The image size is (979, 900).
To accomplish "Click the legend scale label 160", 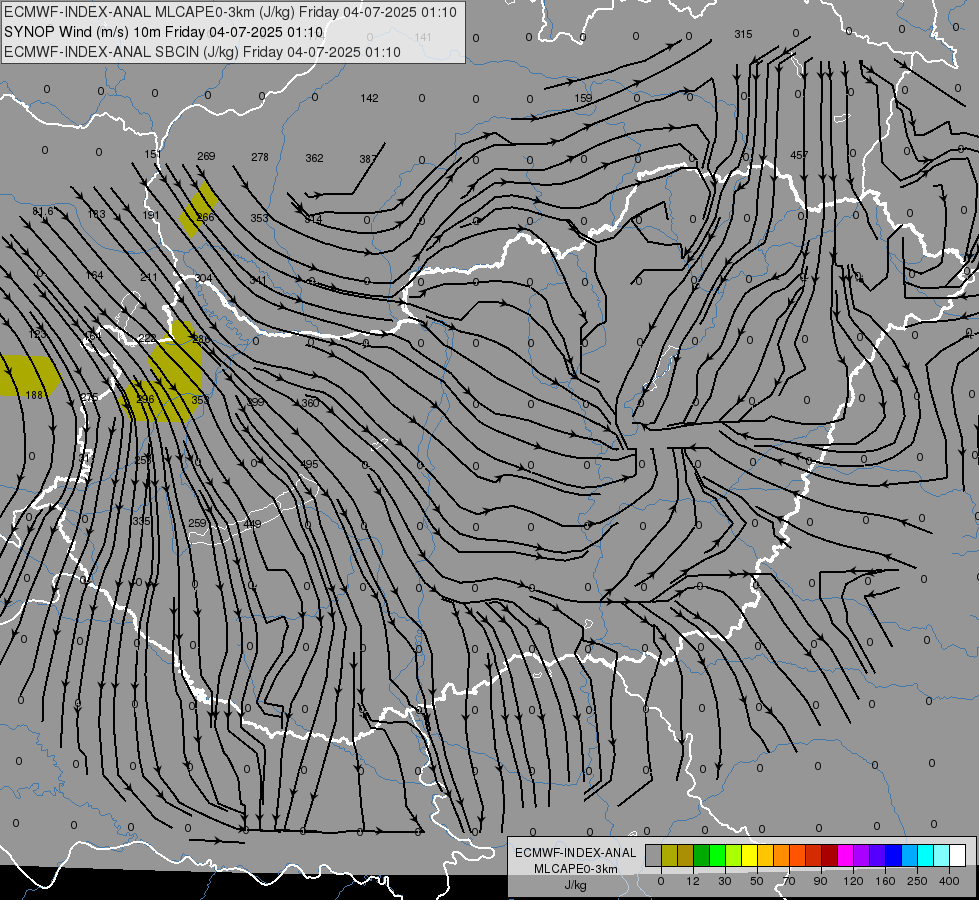I will [885, 881].
